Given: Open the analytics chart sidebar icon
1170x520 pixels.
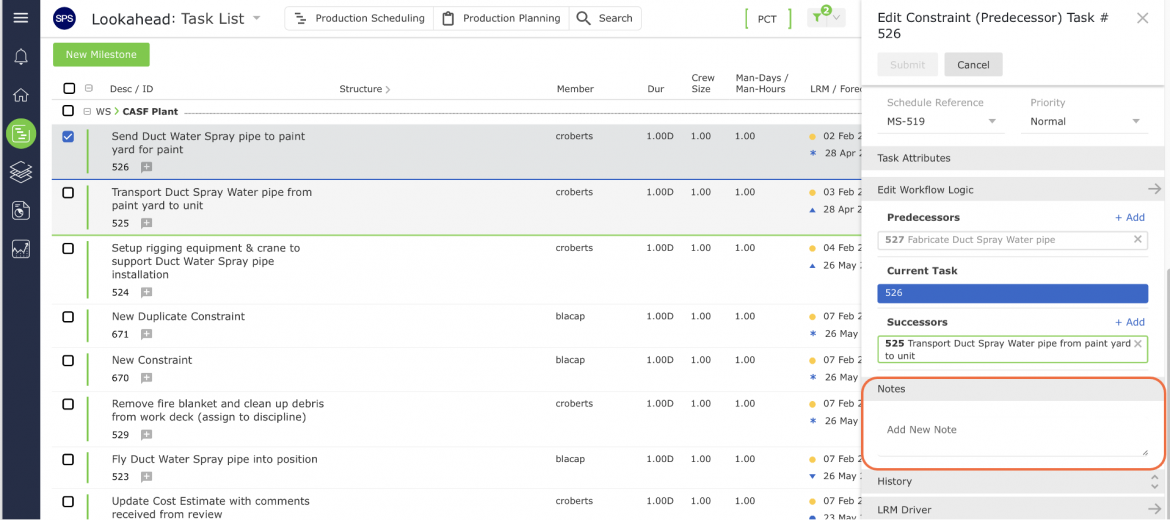Looking at the screenshot, I should coord(21,250).
